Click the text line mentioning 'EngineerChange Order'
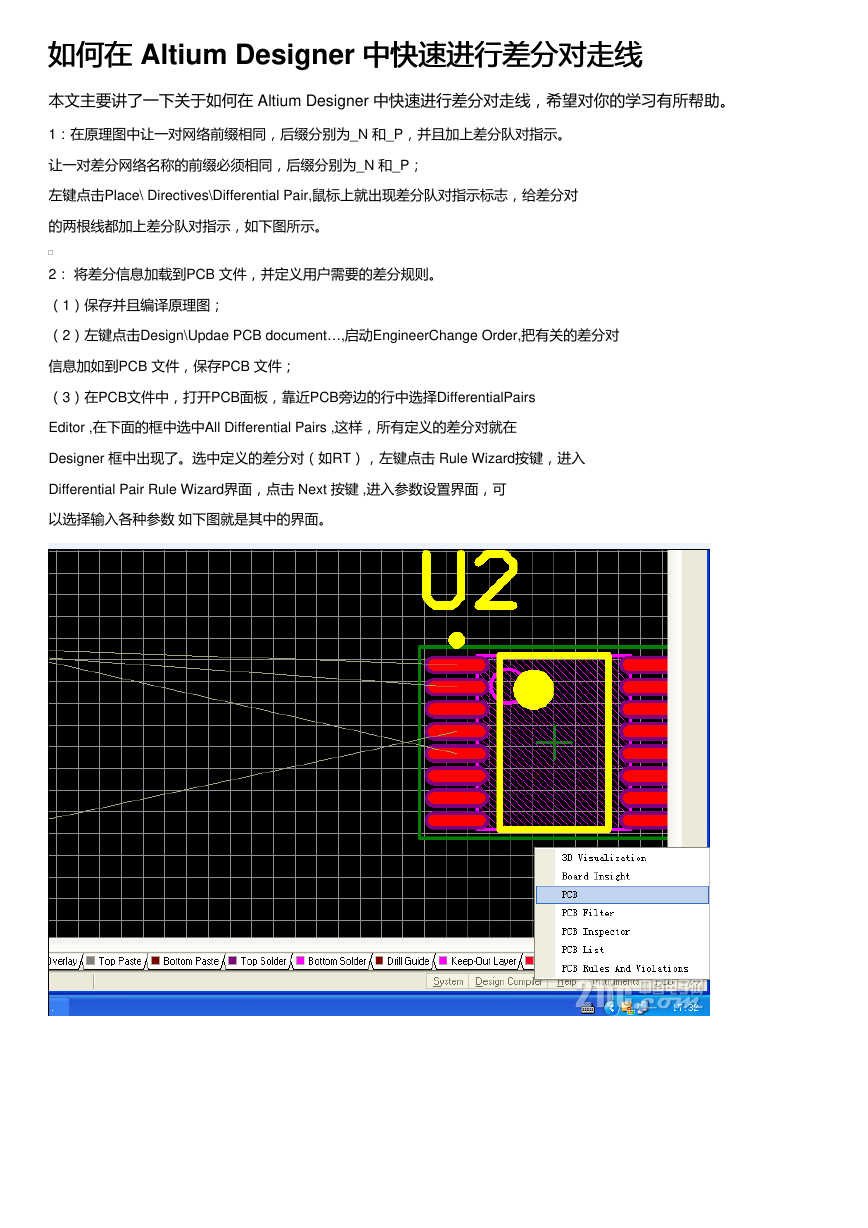The image size is (868, 1228). pos(334,335)
